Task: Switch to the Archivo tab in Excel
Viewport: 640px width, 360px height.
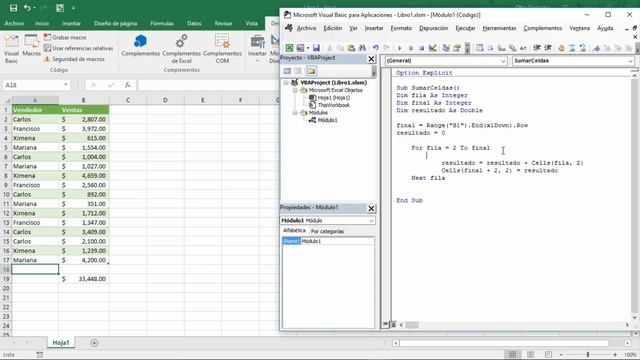Action: tap(14, 24)
